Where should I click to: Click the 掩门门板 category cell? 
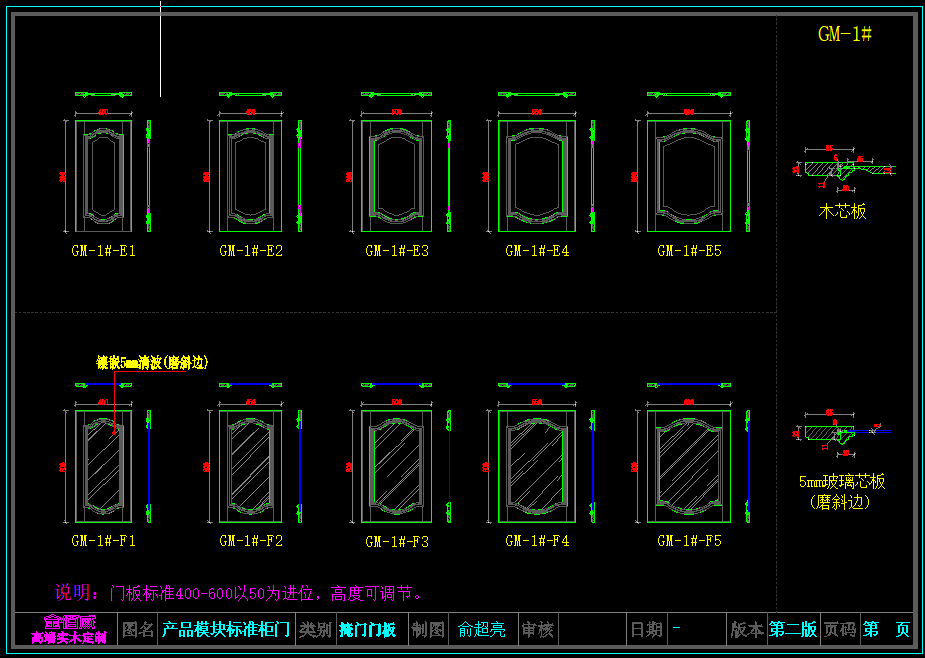coord(367,630)
